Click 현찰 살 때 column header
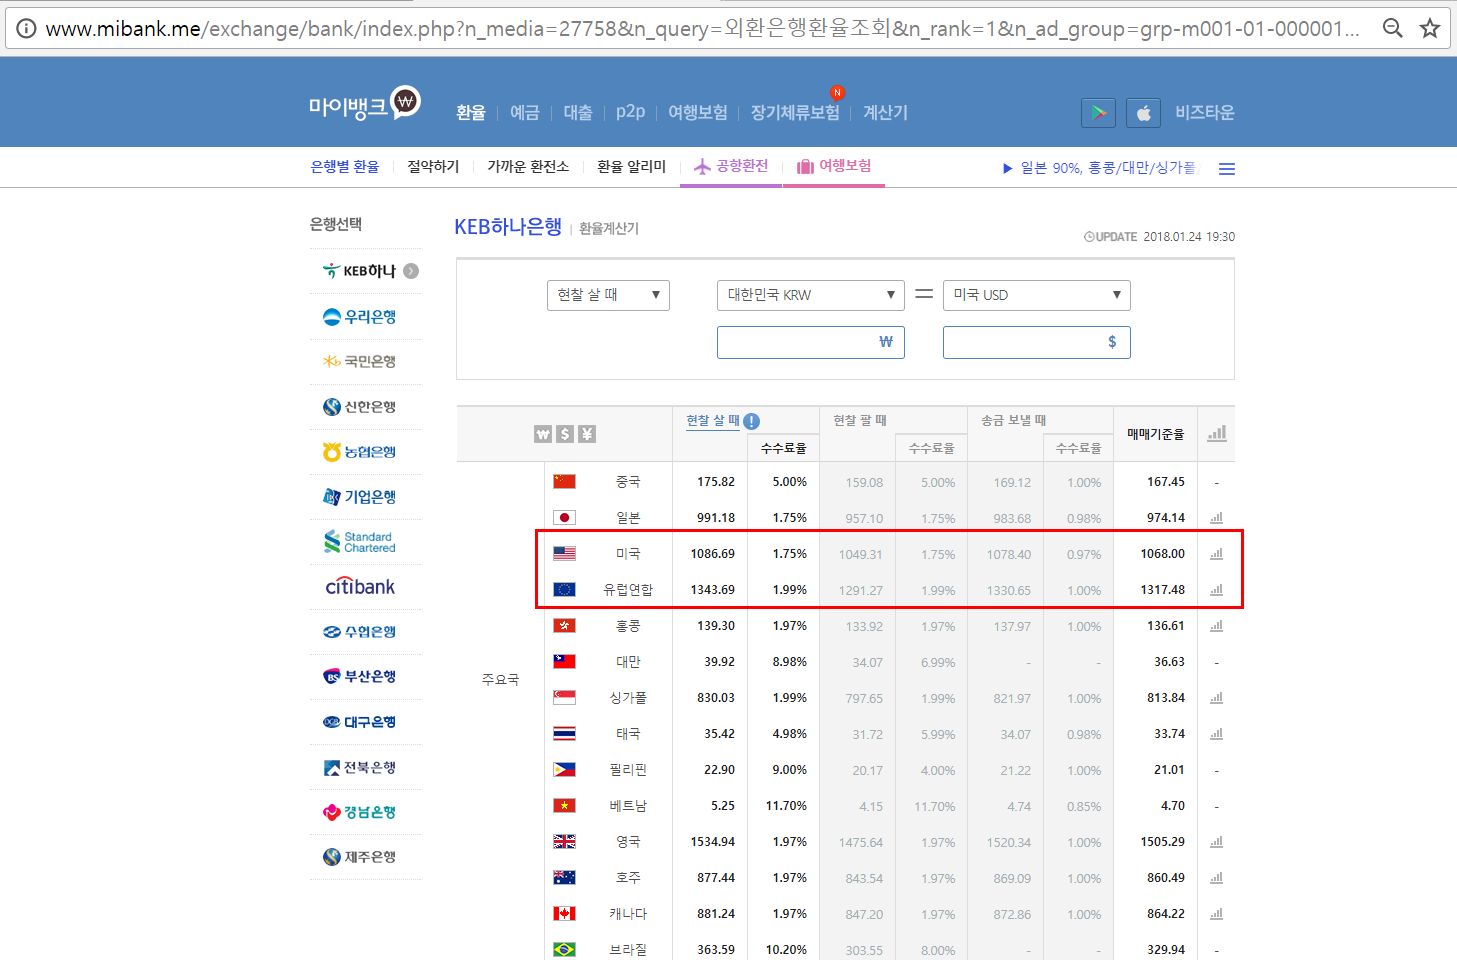The width and height of the screenshot is (1457, 960). [713, 421]
